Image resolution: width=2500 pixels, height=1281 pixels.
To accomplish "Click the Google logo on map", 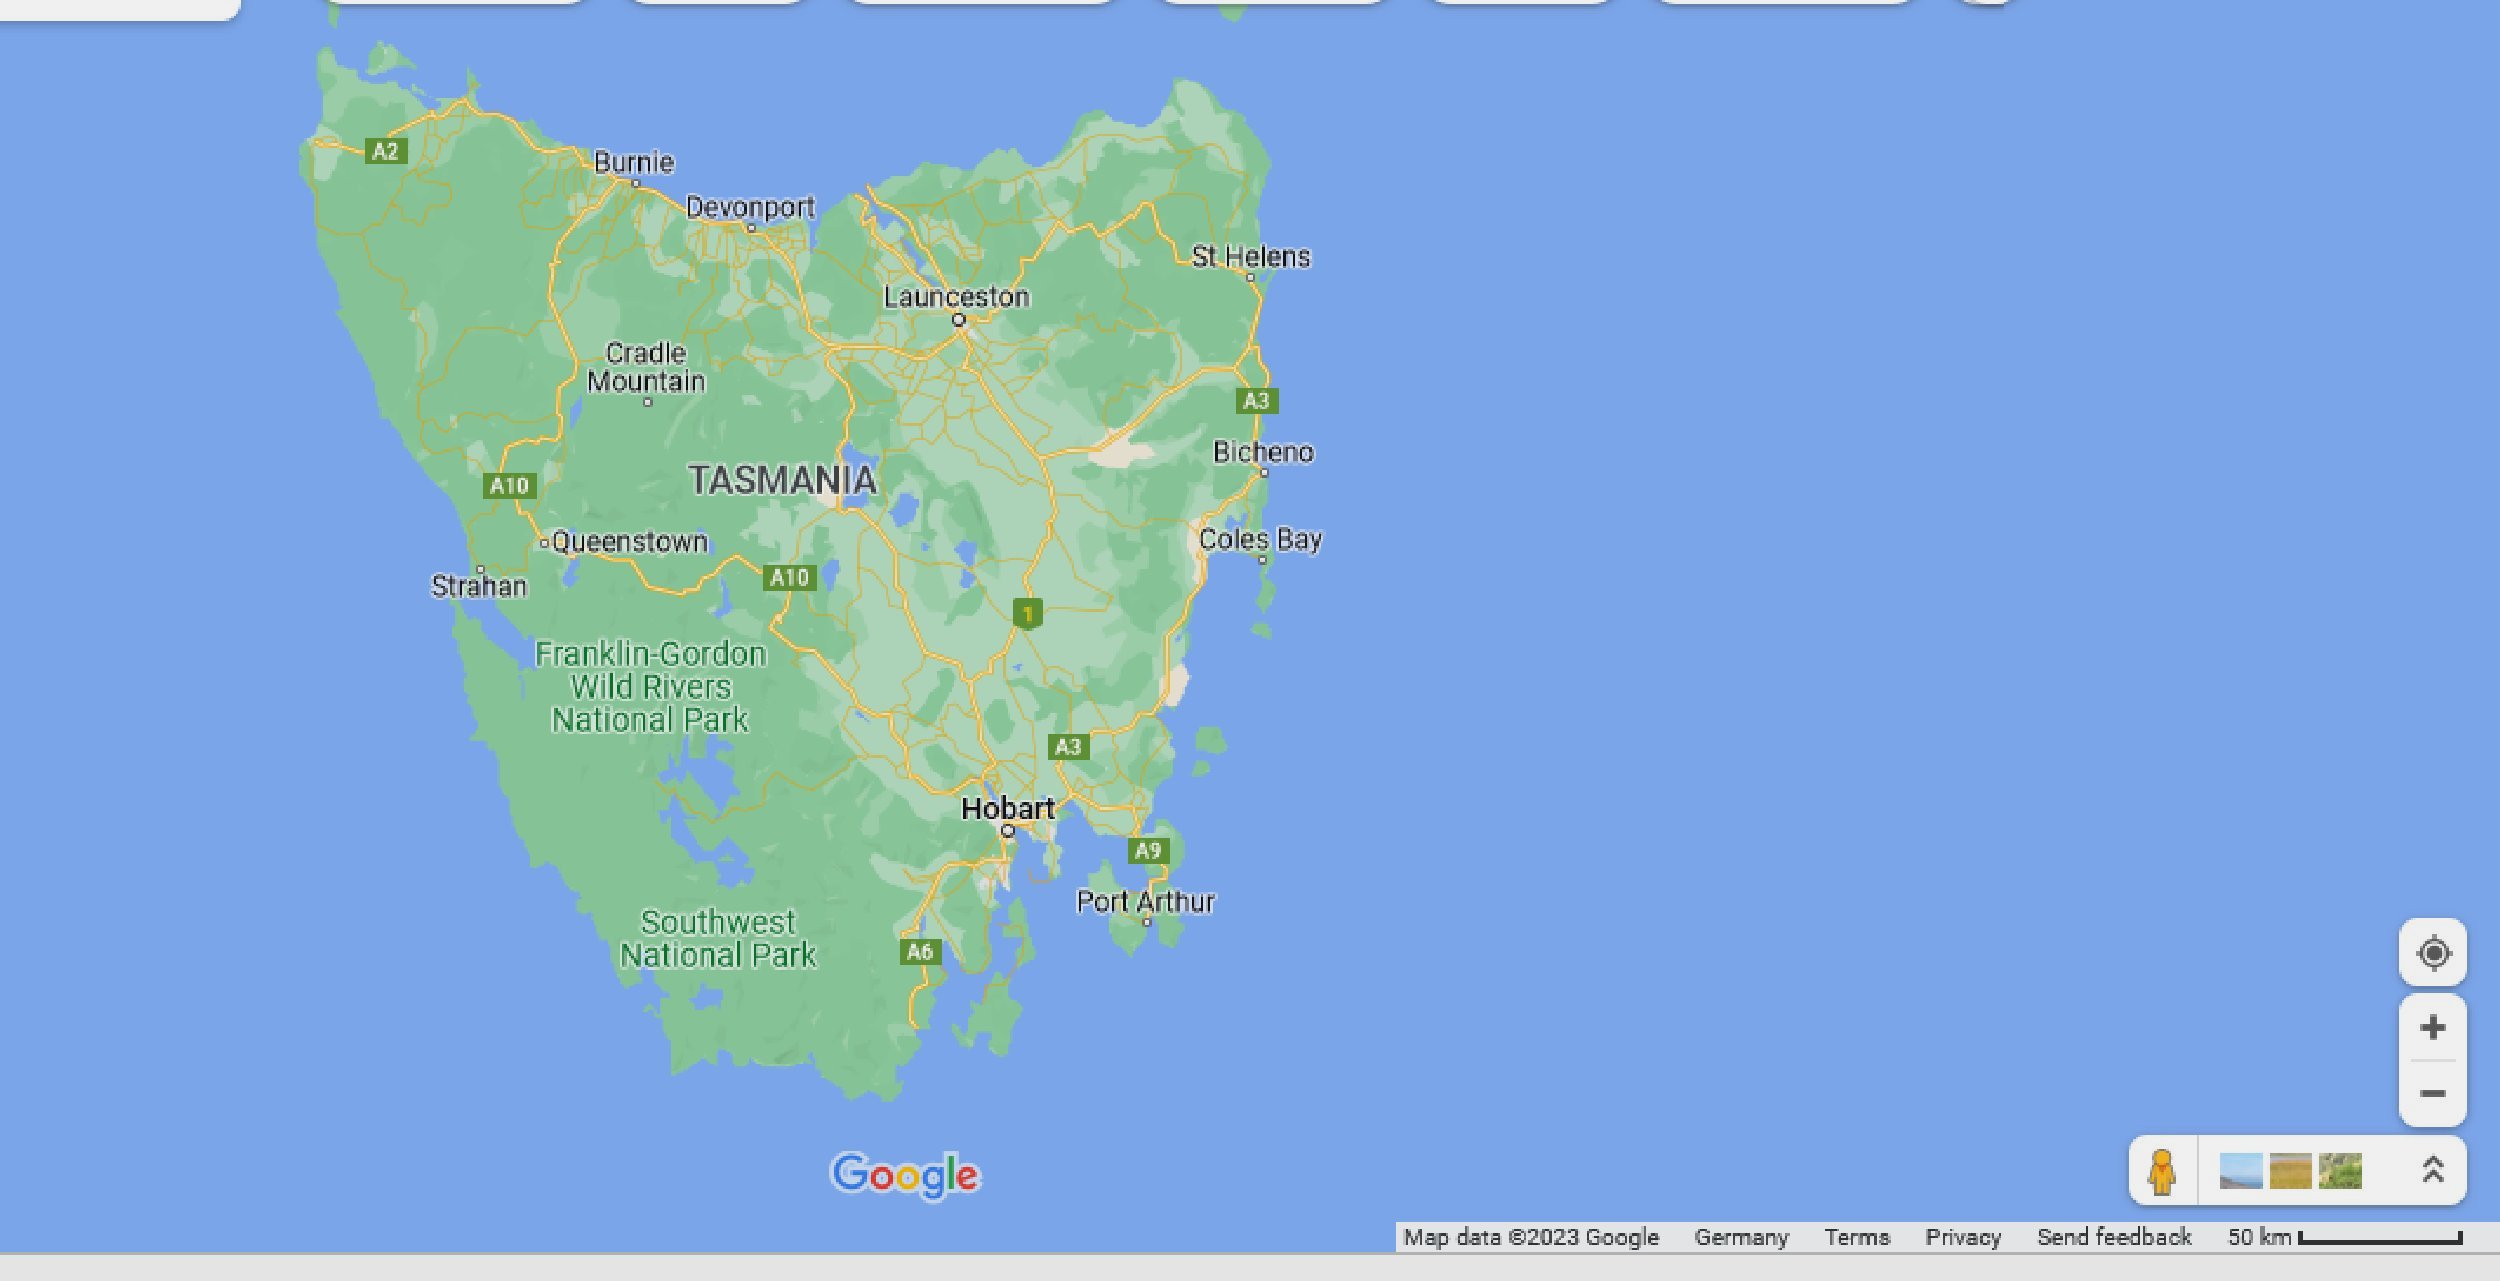I will [906, 1175].
